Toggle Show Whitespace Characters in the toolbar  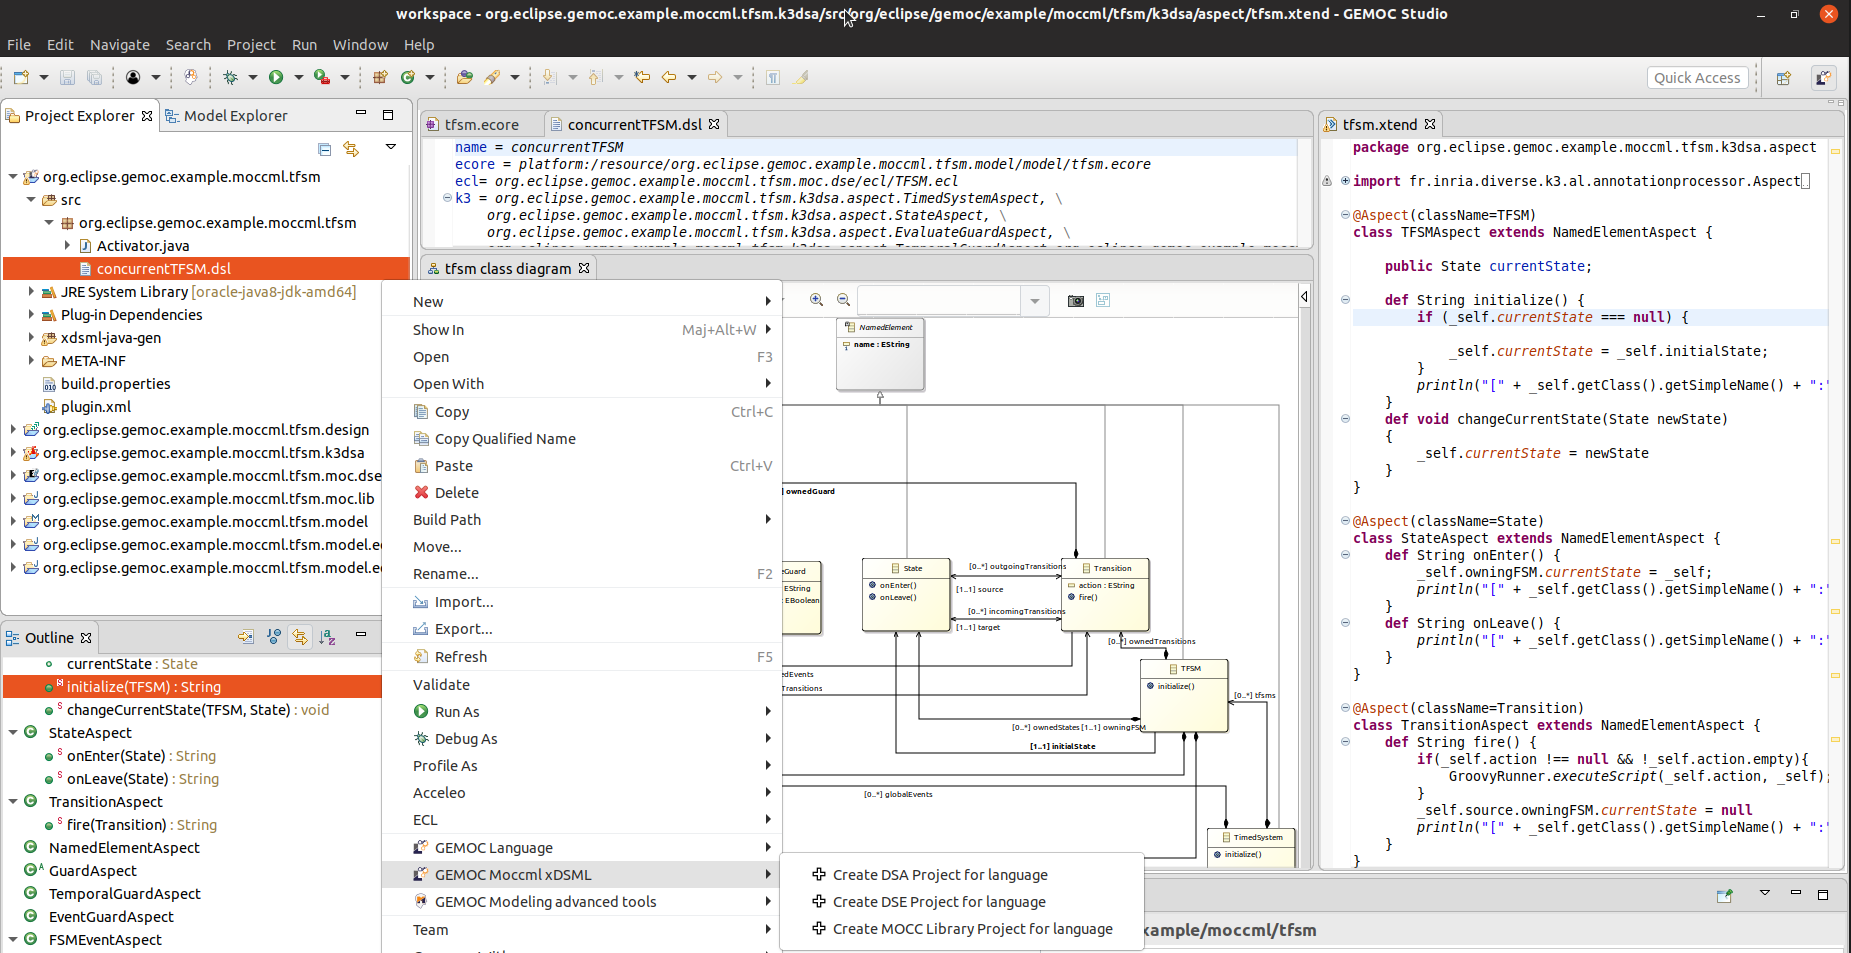(774, 77)
